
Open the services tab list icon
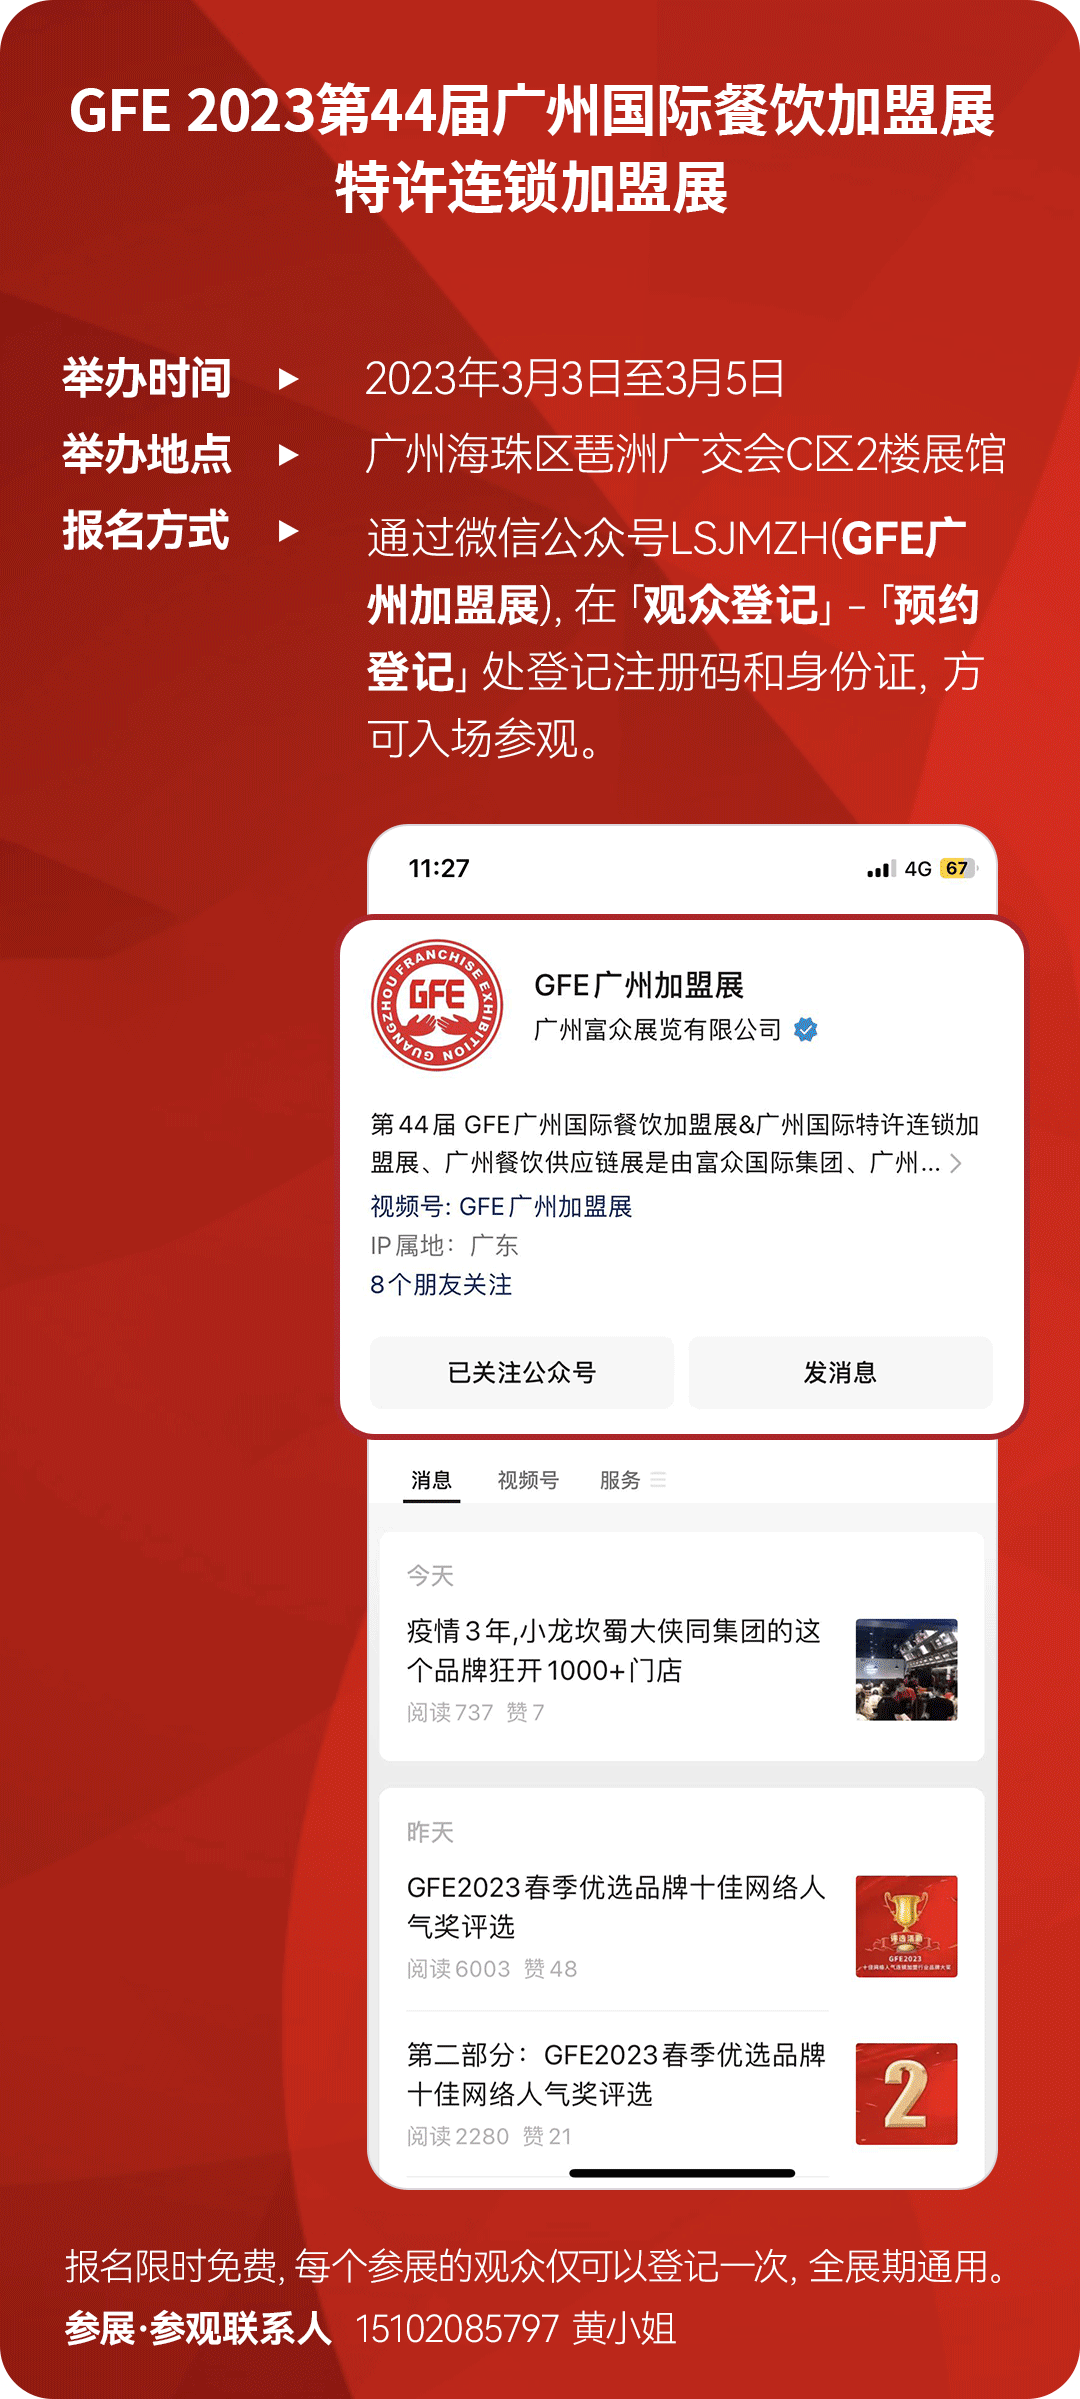click(658, 1480)
